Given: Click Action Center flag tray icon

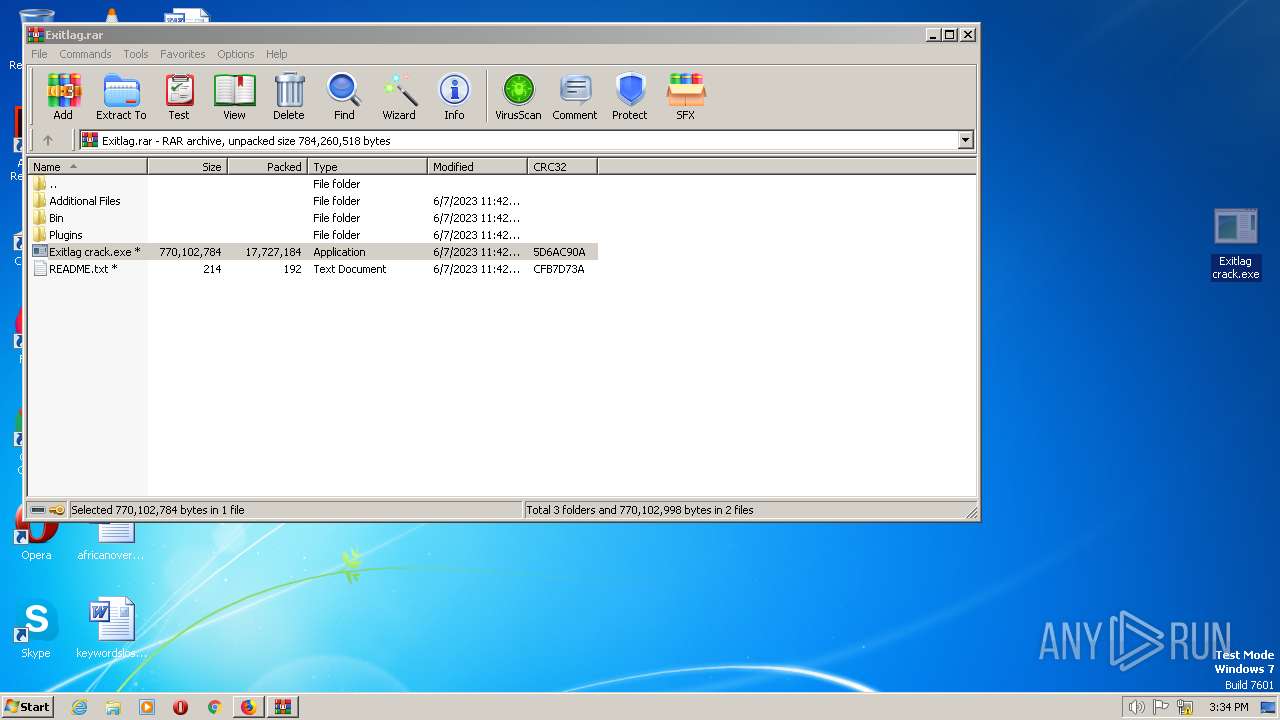Looking at the screenshot, I should pyautogui.click(x=1162, y=707).
